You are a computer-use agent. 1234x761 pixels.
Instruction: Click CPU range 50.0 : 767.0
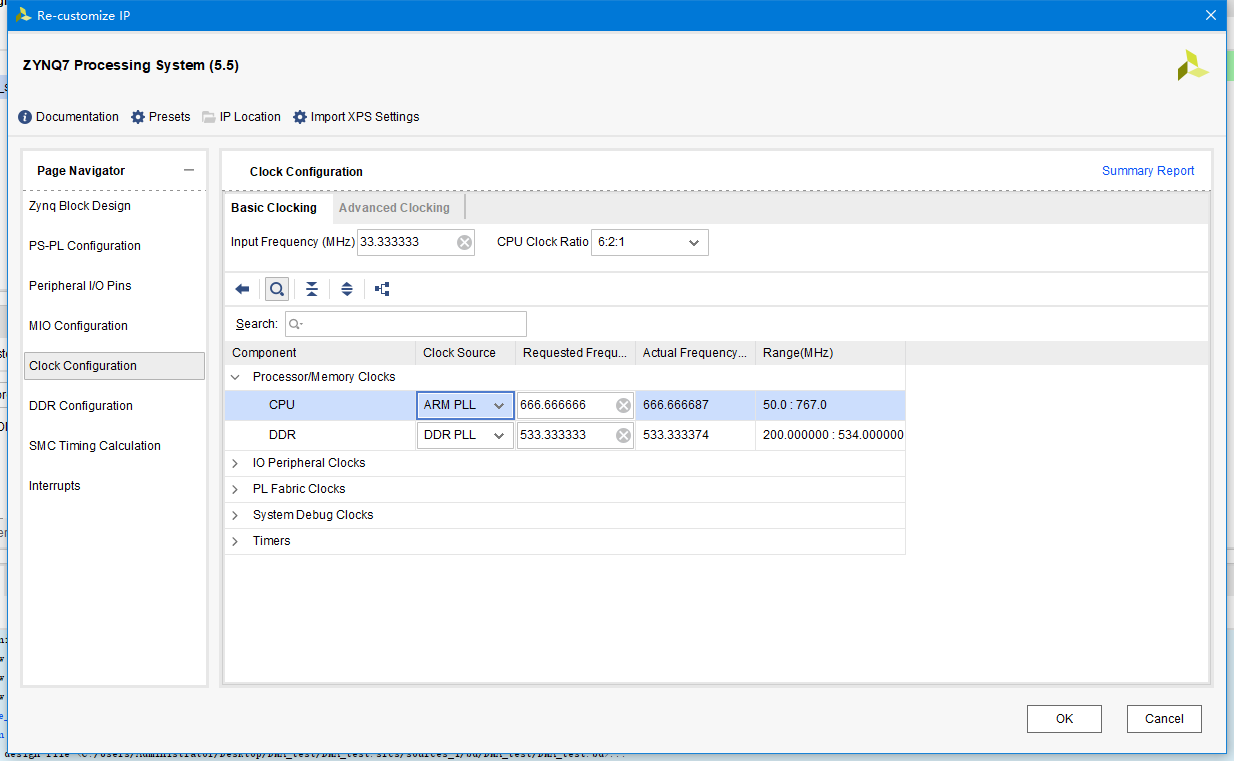tap(795, 405)
